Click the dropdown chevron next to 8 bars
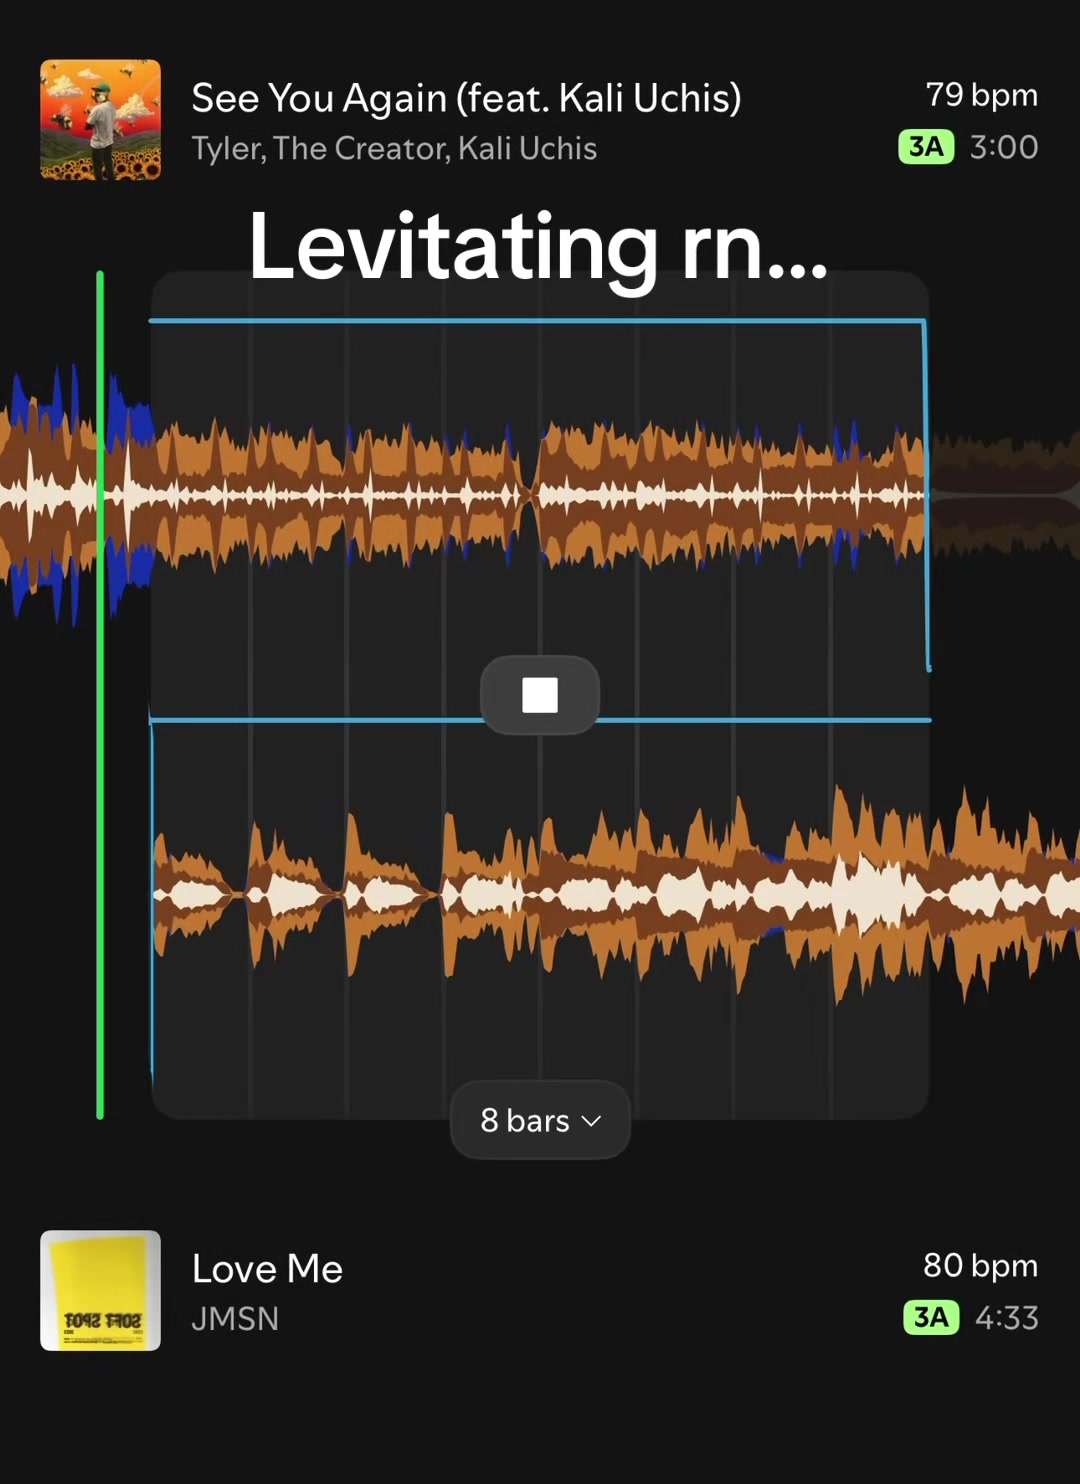This screenshot has width=1080, height=1484. pyautogui.click(x=591, y=1122)
